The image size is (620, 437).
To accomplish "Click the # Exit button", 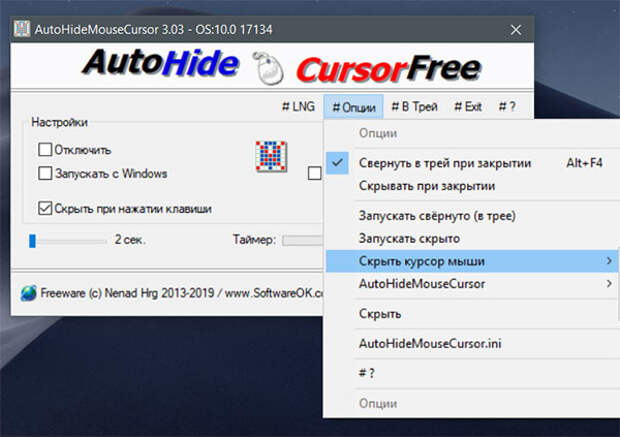I will click(x=468, y=107).
